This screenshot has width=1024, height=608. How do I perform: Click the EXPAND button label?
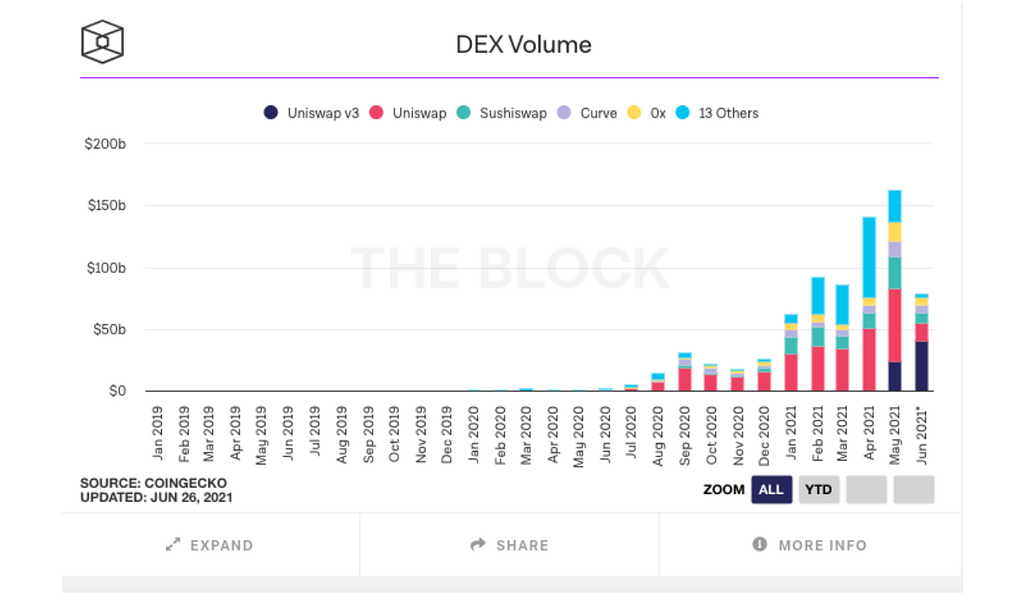pyautogui.click(x=222, y=545)
